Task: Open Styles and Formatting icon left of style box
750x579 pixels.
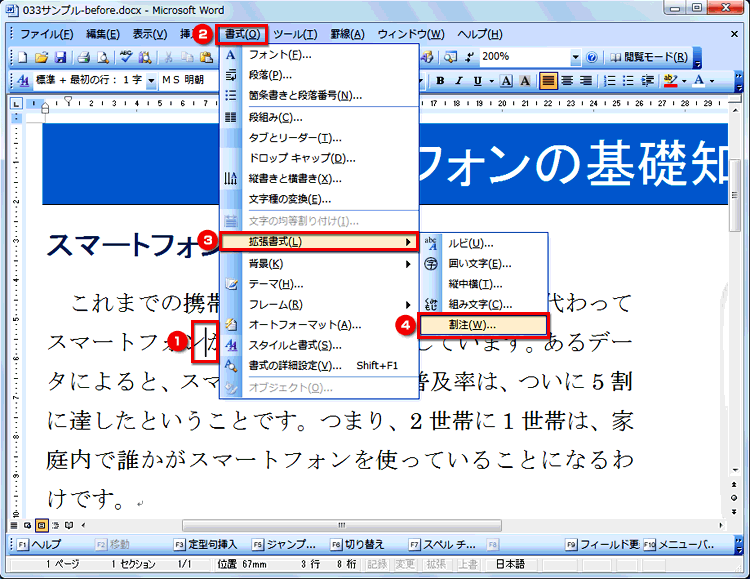Action: click(x=22, y=80)
